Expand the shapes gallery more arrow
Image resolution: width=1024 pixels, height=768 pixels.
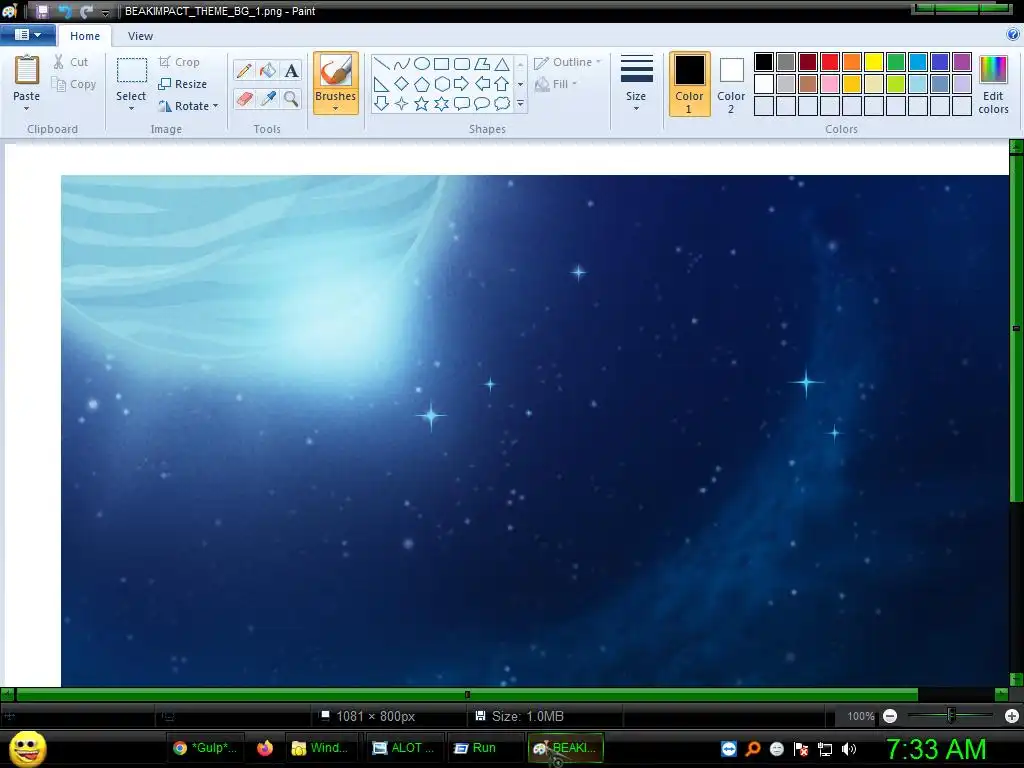pos(520,104)
